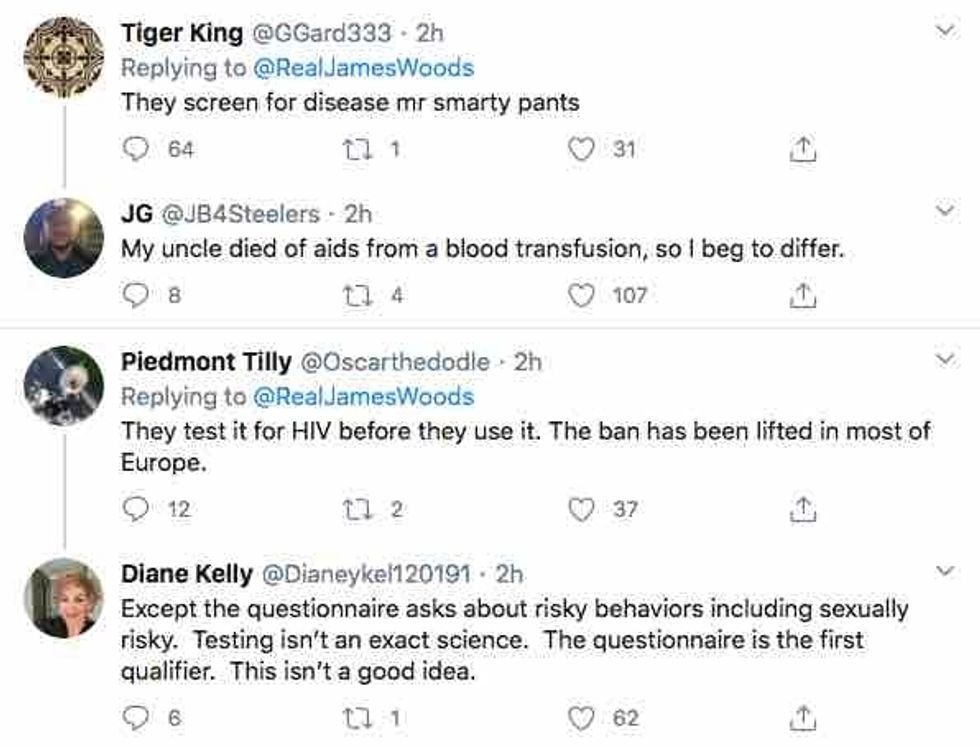980x748 pixels.
Task: Retweet Tiger King's tweet
Action: 355,150
